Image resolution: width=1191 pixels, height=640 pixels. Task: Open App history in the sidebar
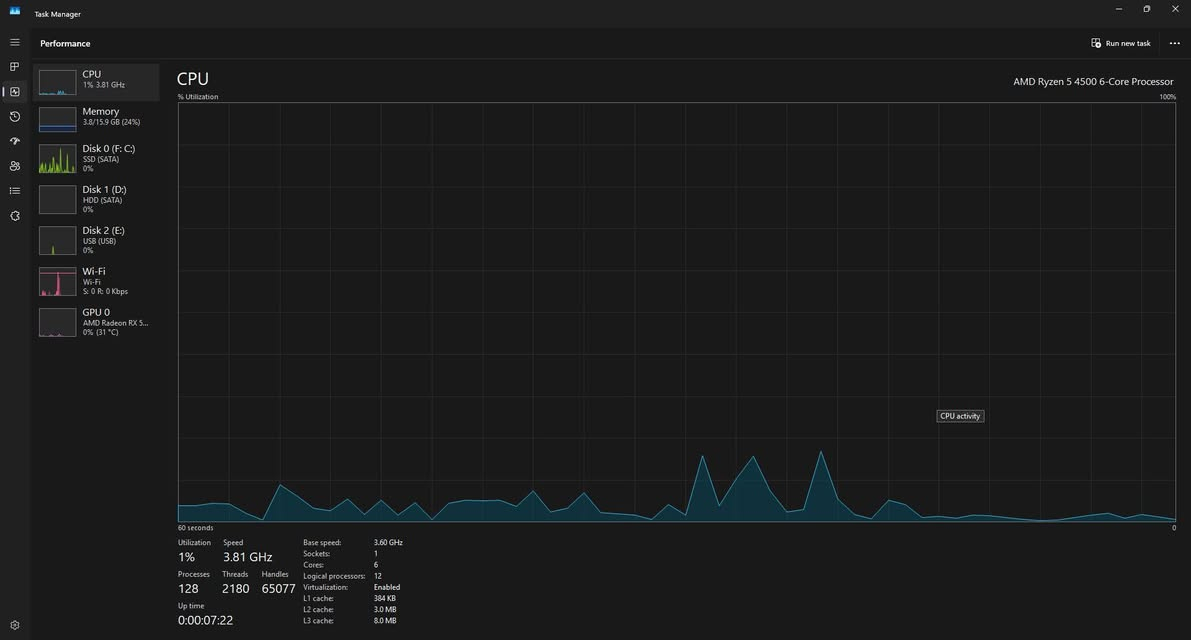coord(15,117)
